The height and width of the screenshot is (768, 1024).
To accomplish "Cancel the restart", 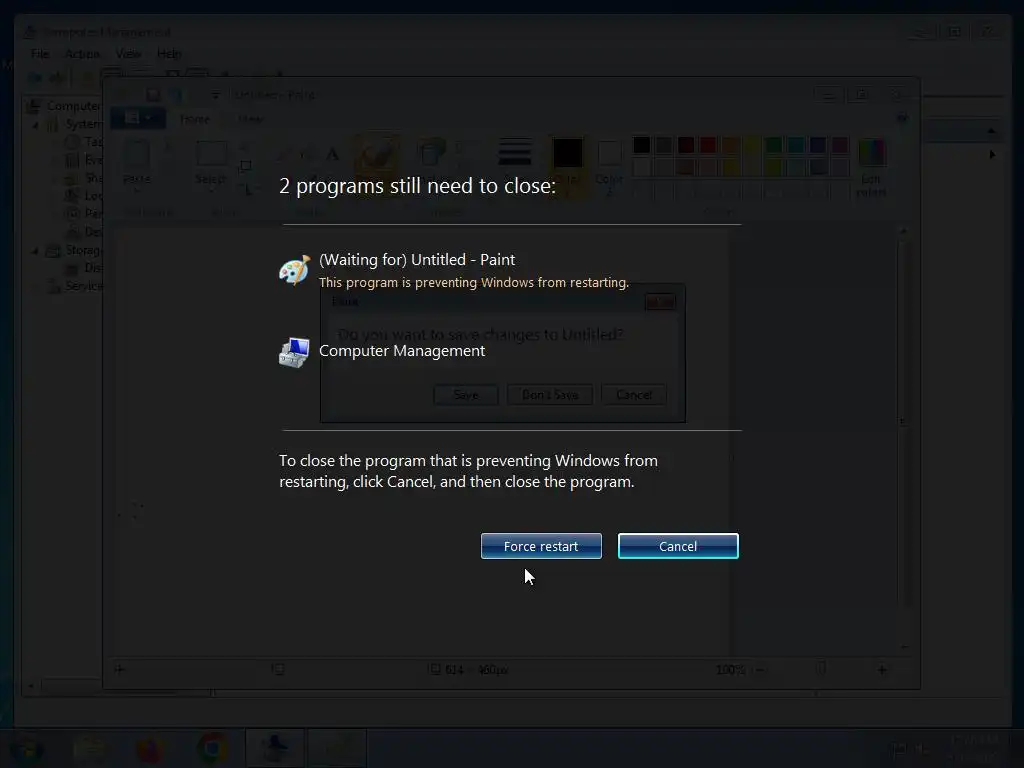I will coord(678,546).
